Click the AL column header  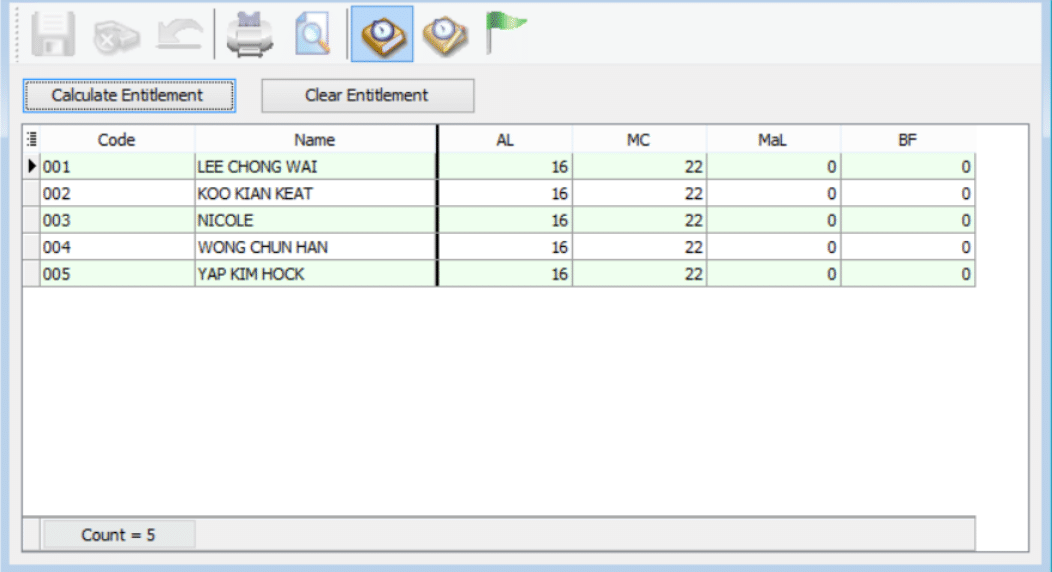(x=505, y=140)
